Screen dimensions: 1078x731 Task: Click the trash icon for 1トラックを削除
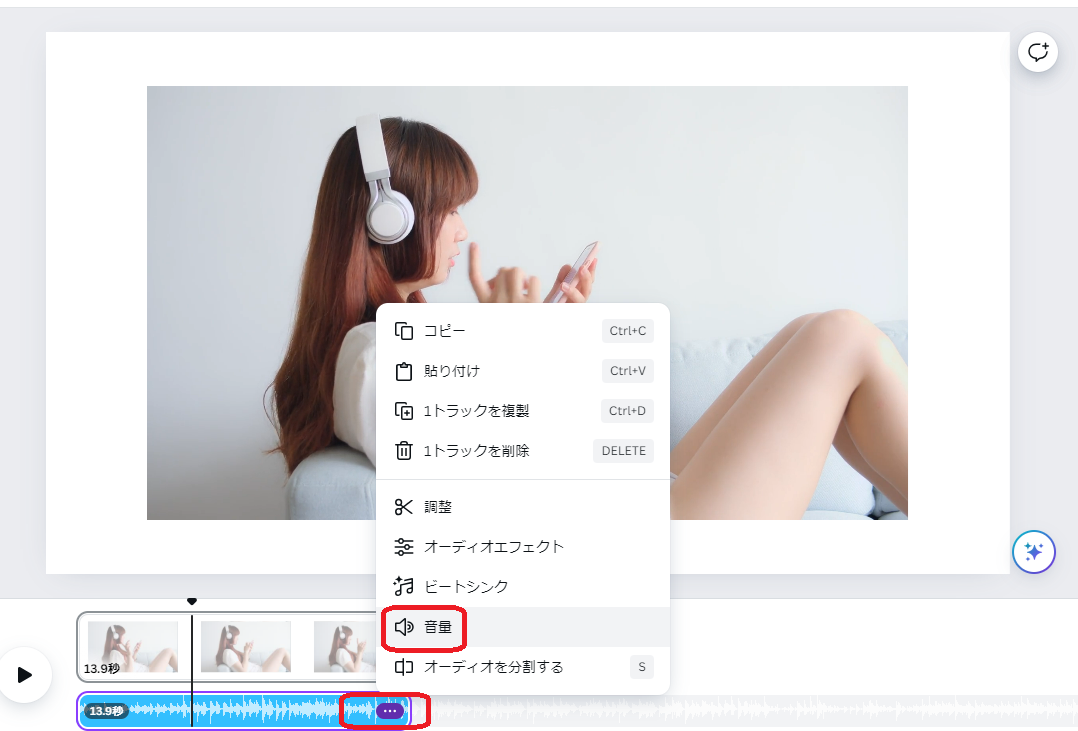tap(404, 450)
